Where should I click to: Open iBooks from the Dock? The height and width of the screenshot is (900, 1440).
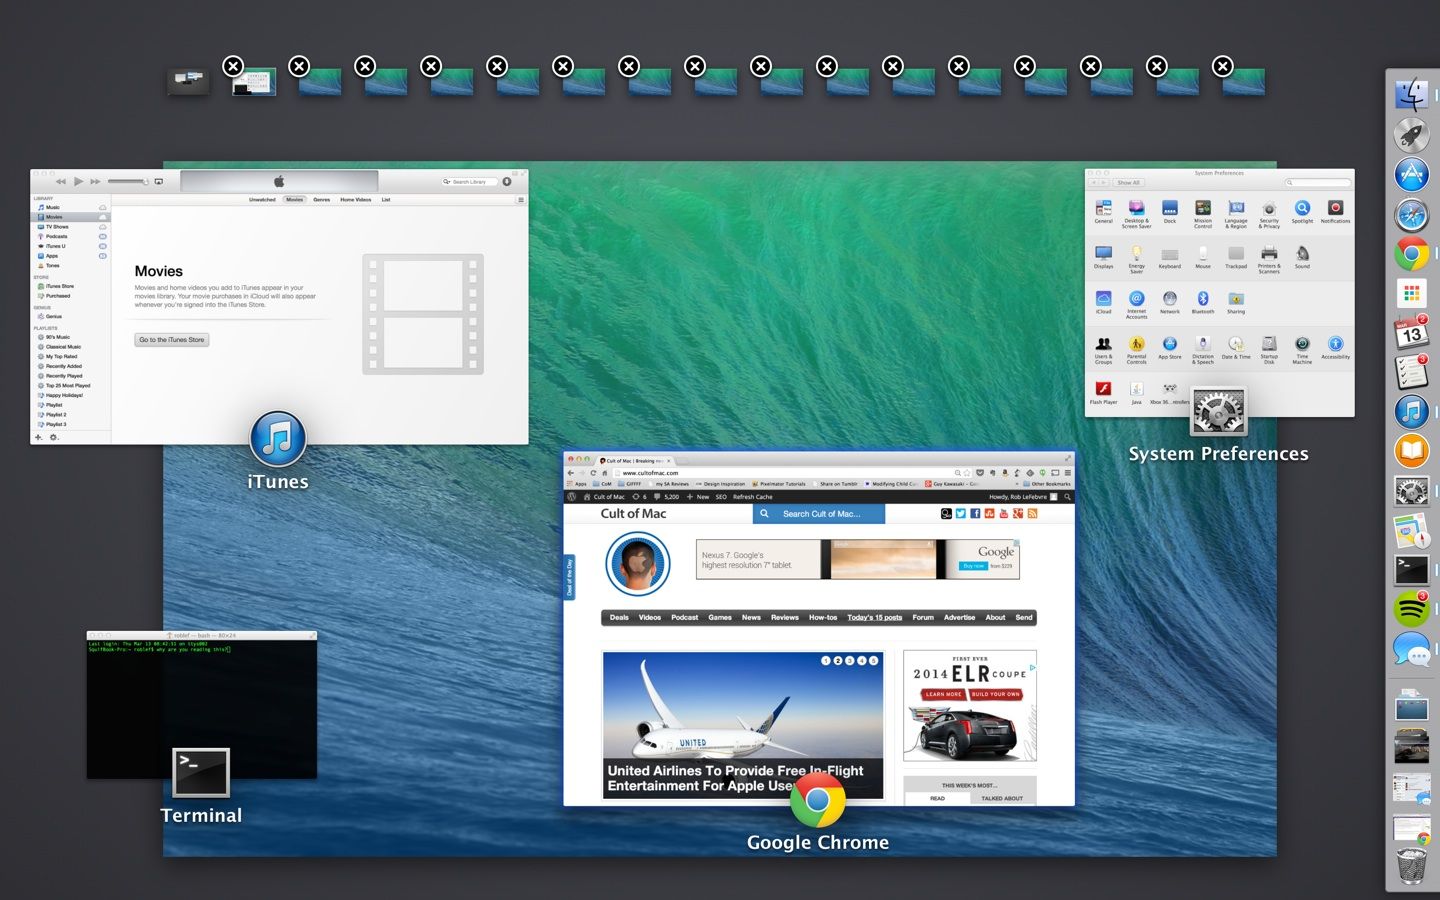[x=1411, y=451]
